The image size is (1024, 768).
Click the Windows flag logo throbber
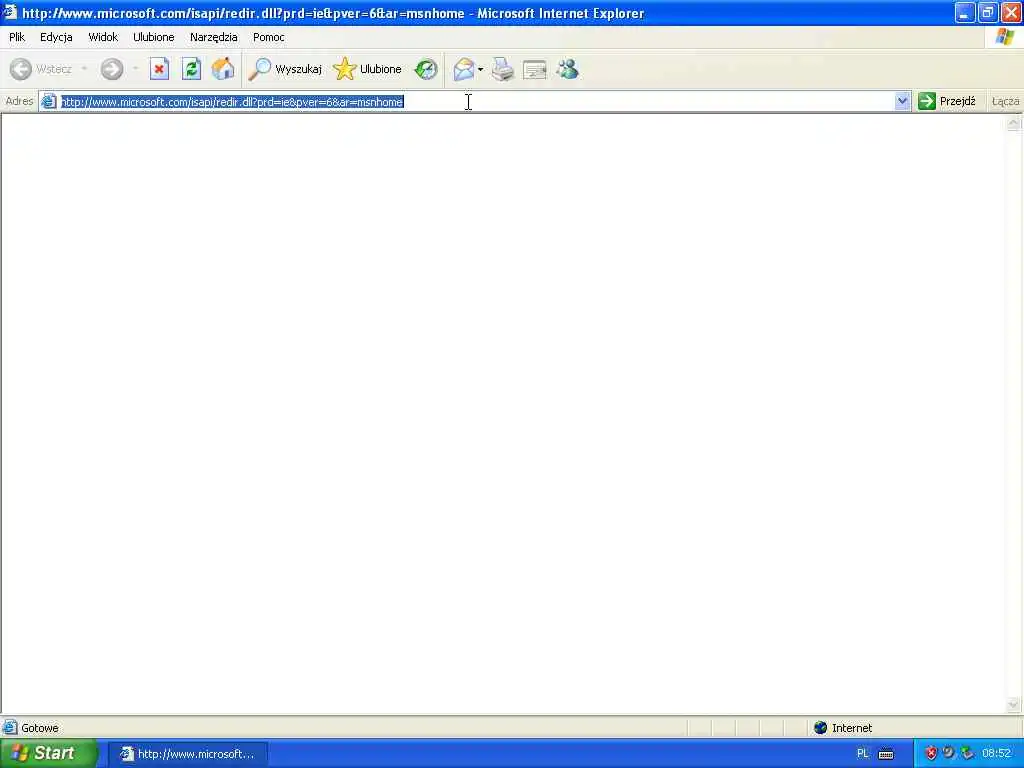[x=1004, y=37]
